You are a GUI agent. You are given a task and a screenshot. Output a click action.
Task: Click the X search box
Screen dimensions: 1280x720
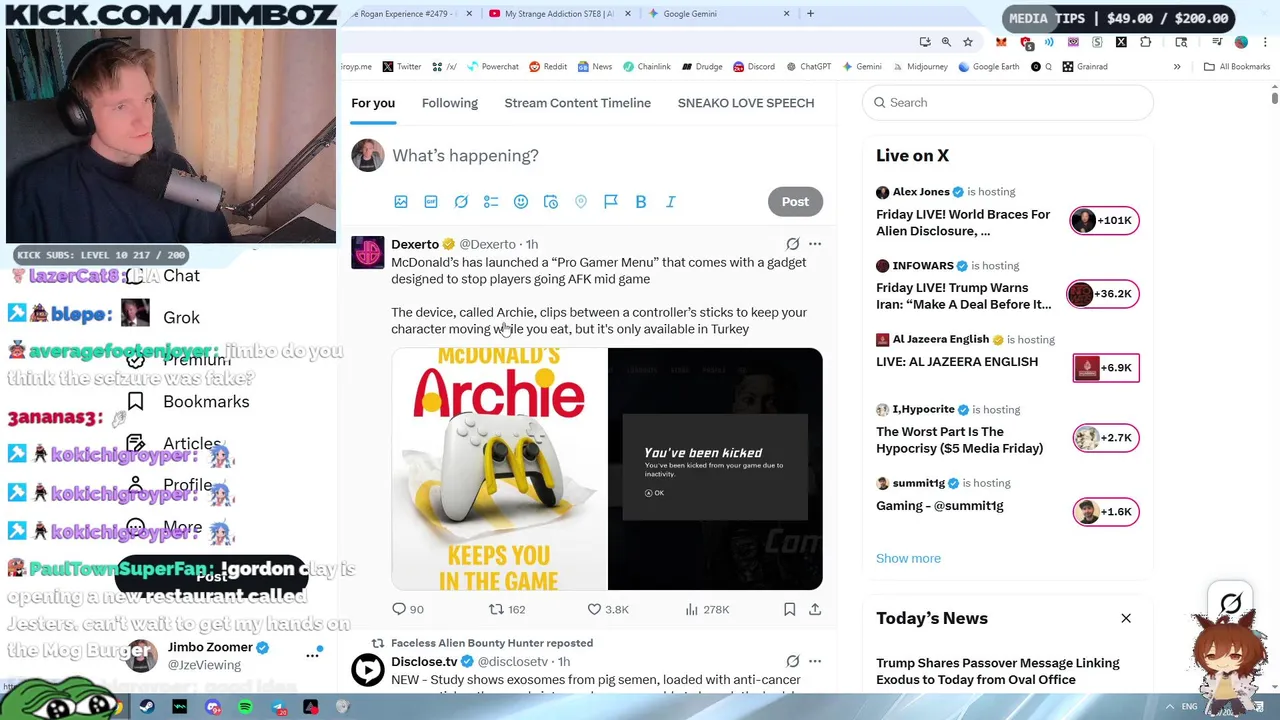click(x=1008, y=102)
